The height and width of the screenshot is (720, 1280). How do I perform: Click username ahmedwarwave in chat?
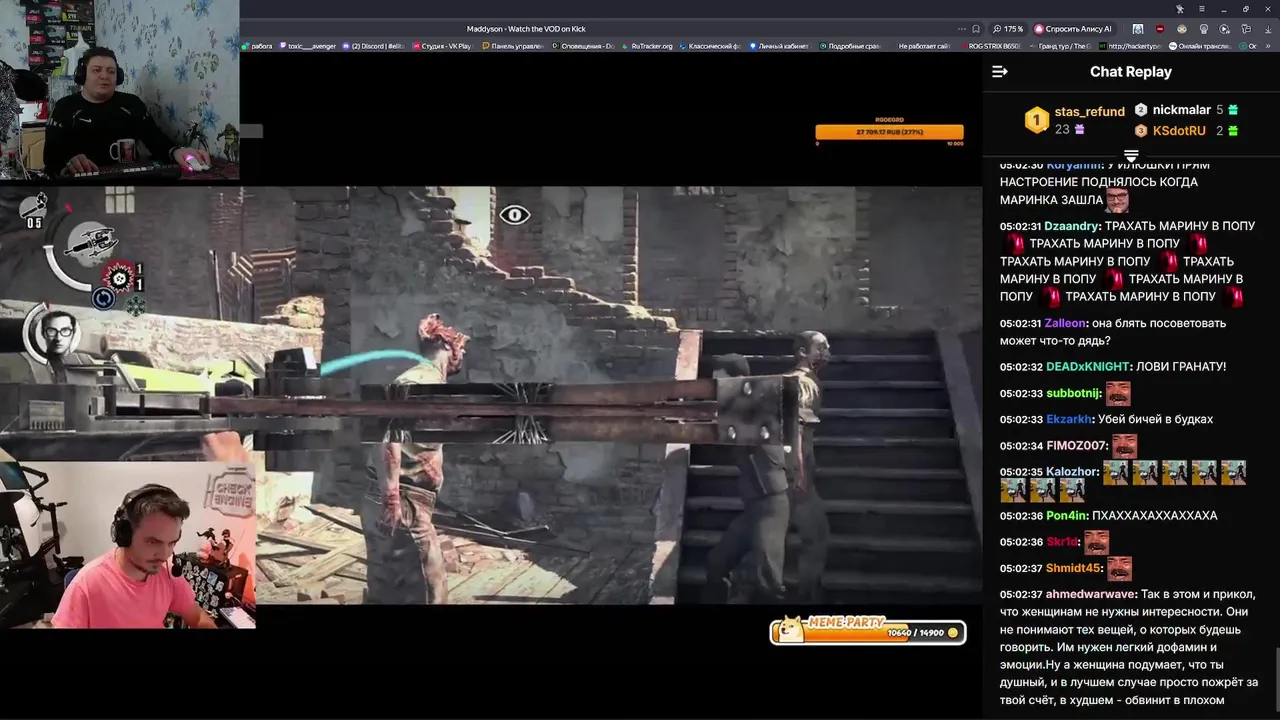(1091, 594)
